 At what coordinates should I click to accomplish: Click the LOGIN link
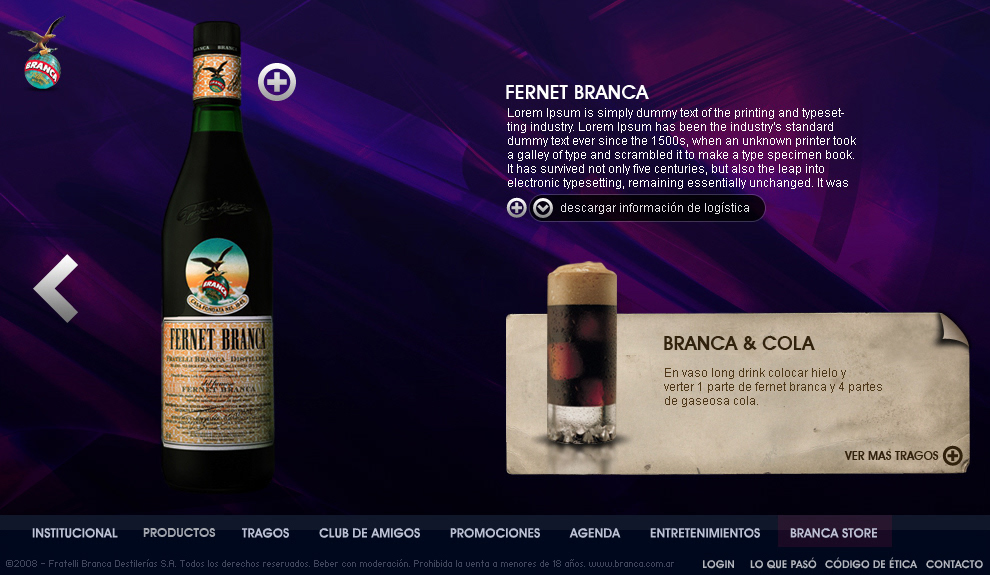click(x=719, y=564)
